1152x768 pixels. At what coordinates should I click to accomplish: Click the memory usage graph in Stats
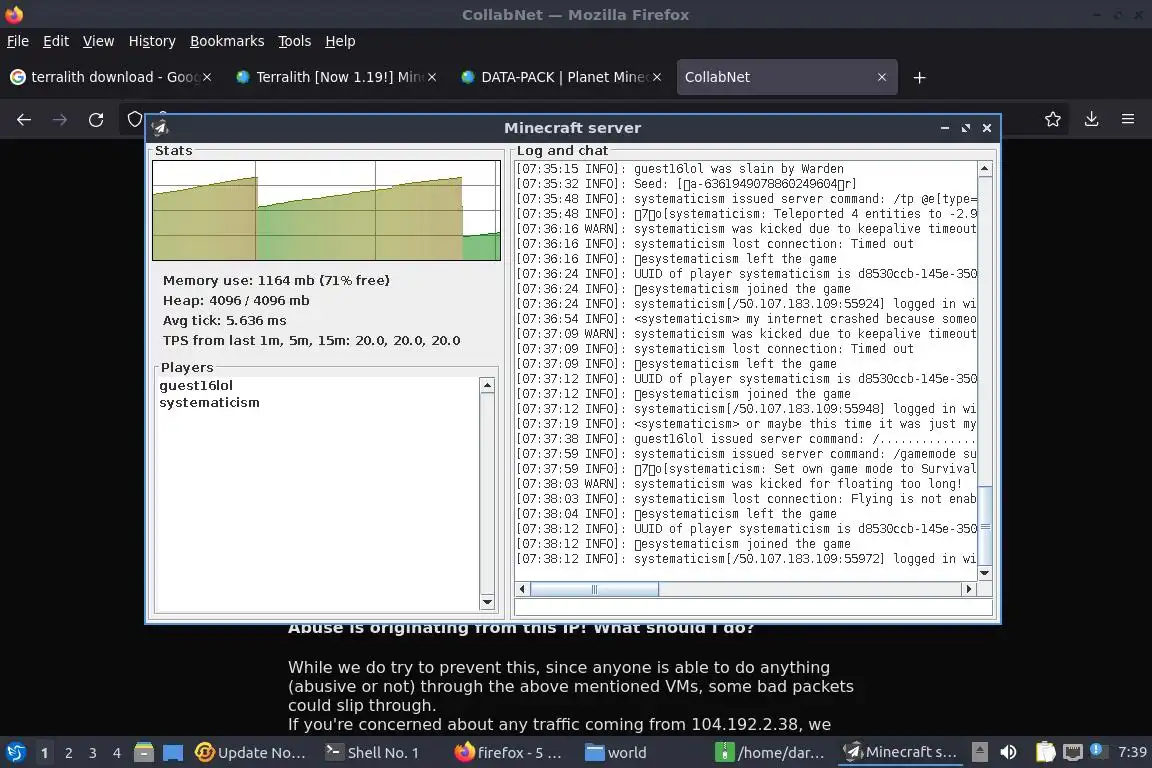326,210
